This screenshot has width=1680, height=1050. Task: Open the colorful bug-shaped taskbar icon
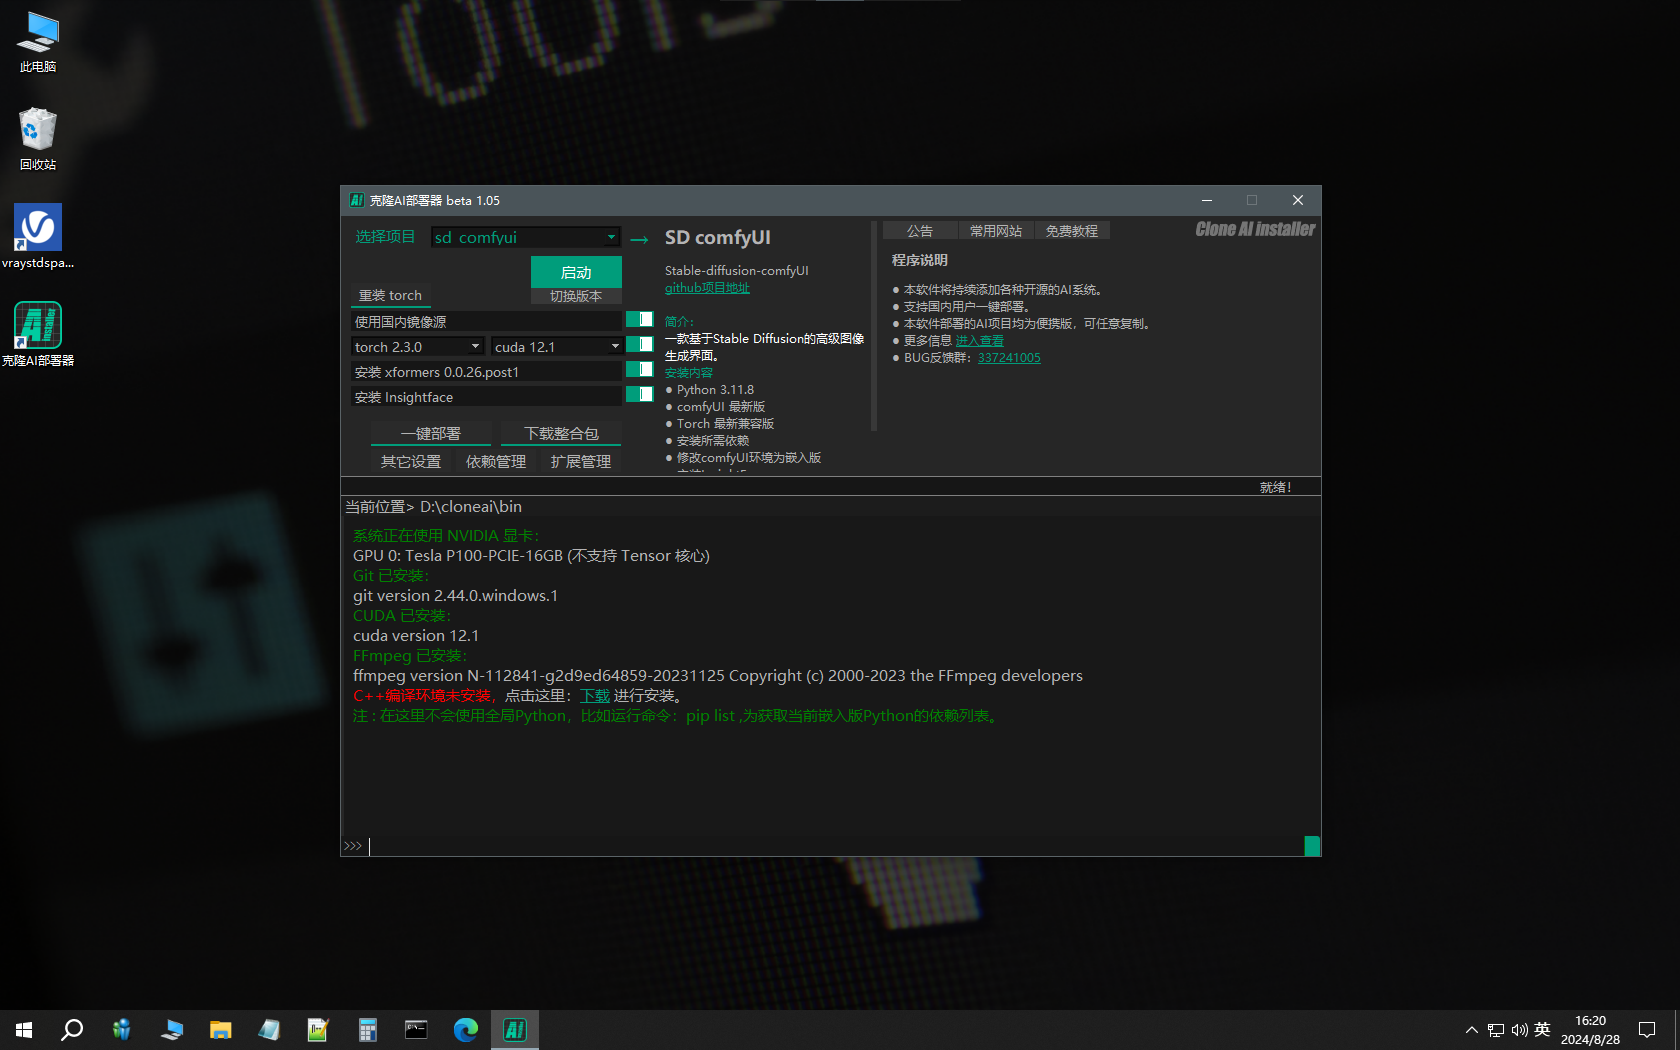click(x=122, y=1030)
